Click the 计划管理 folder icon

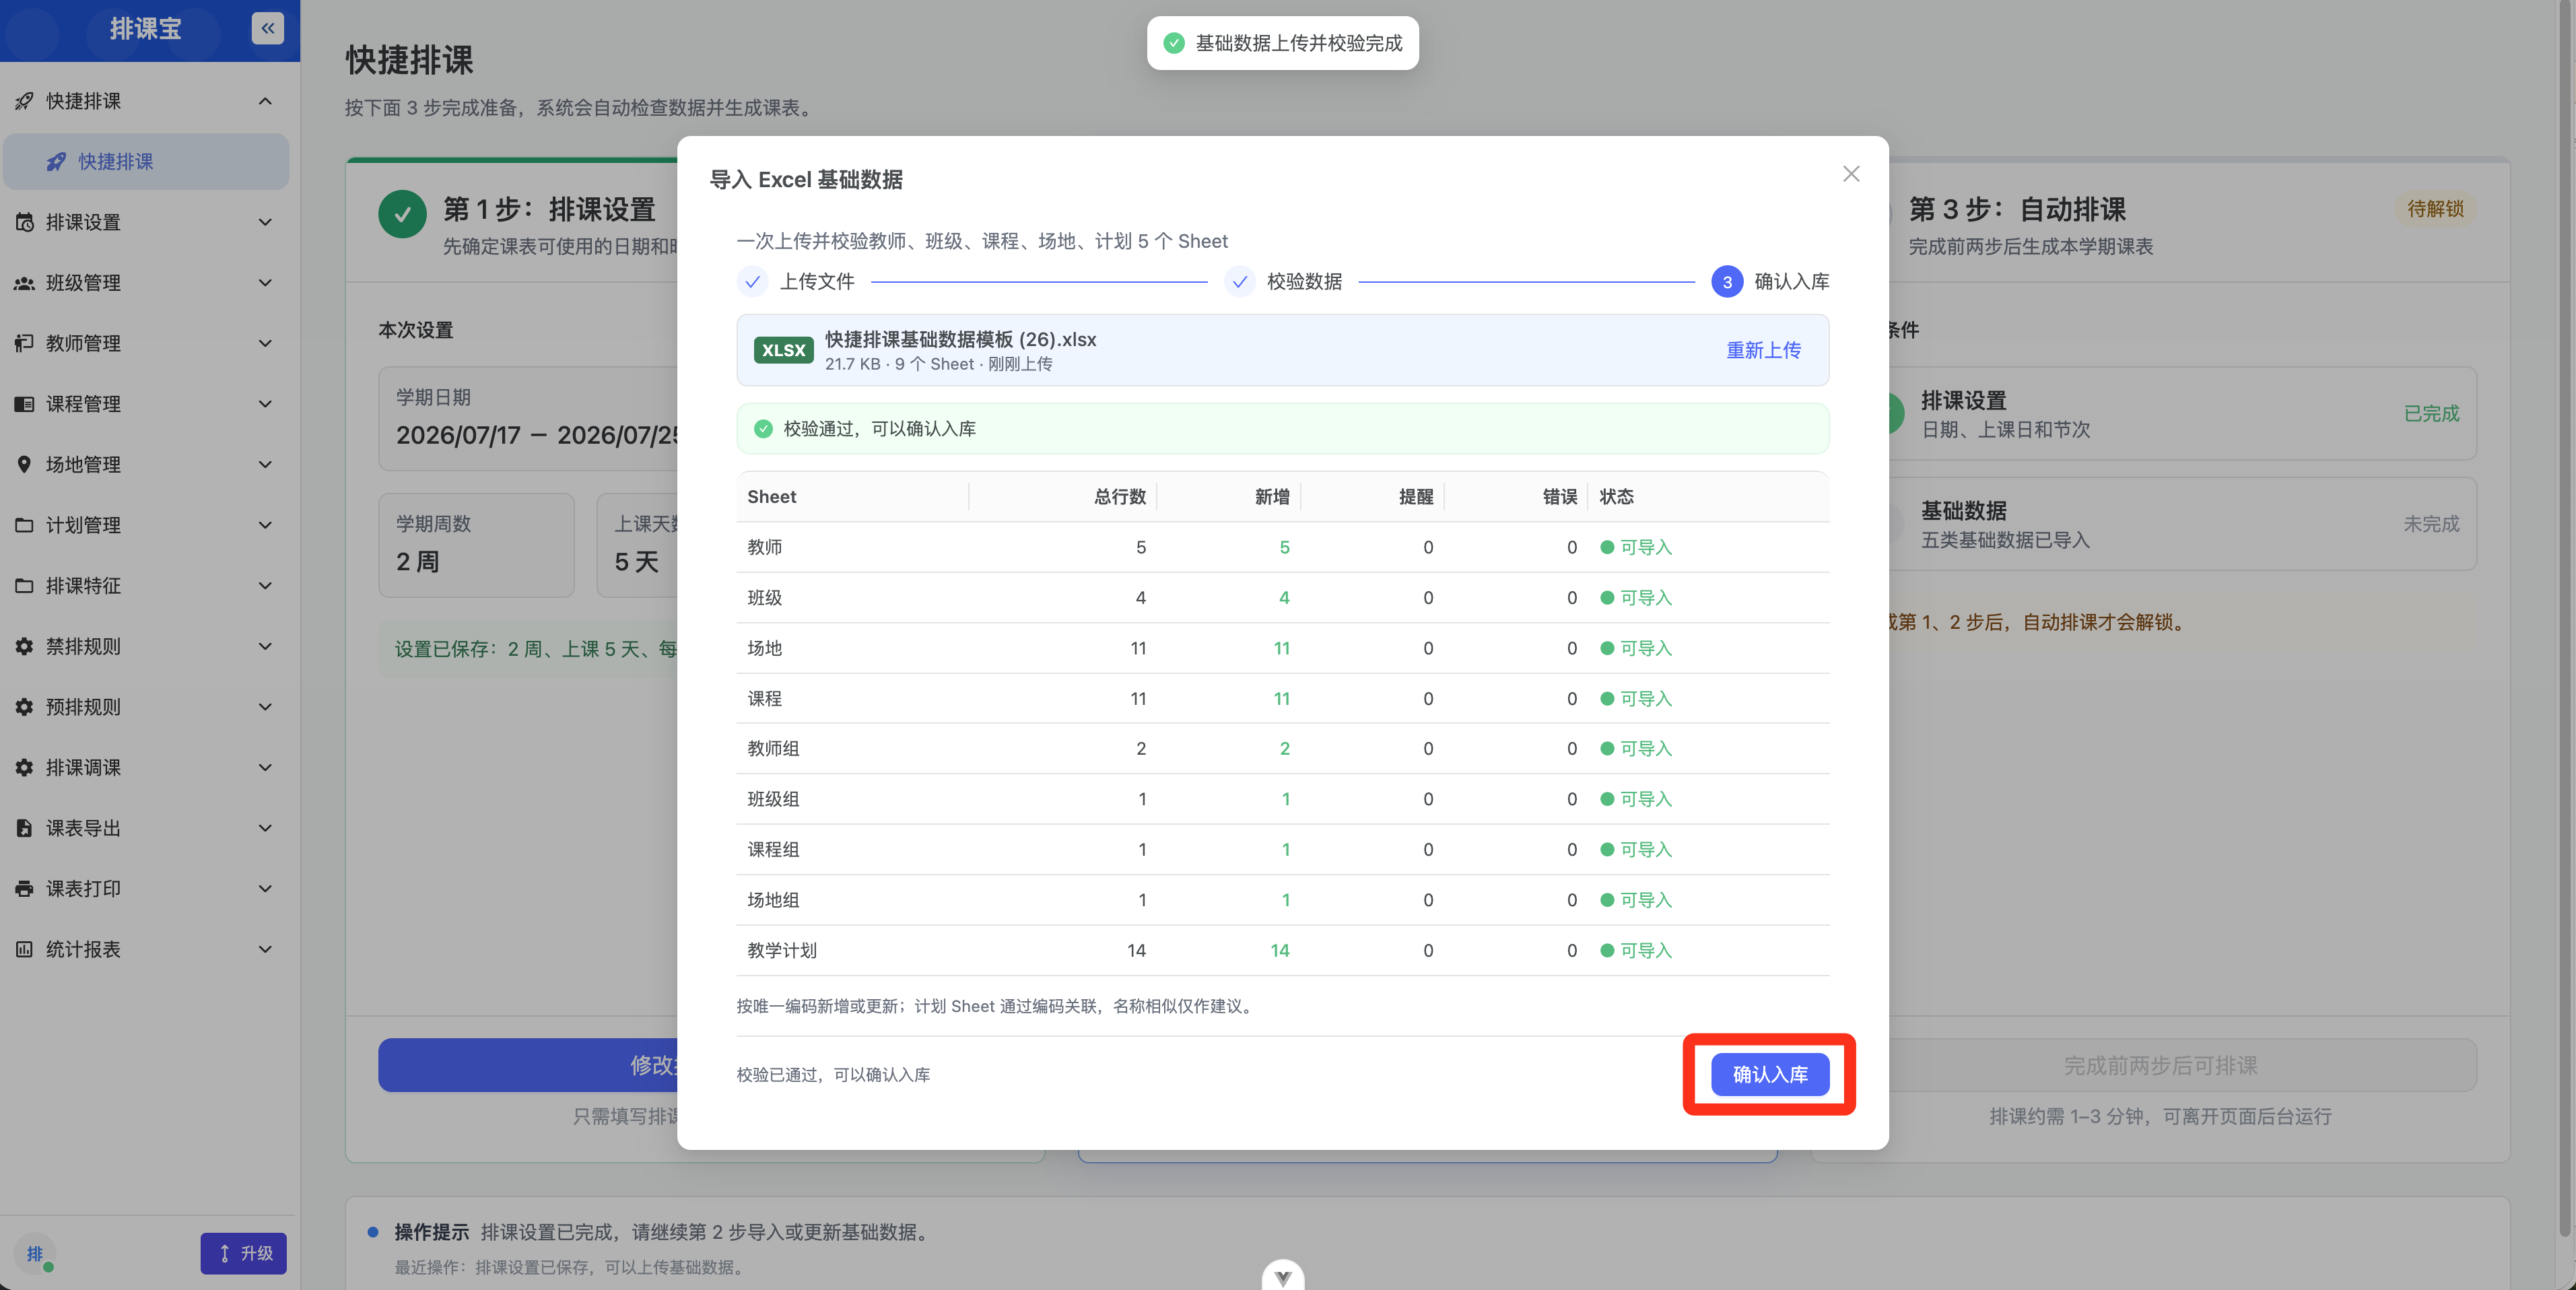point(24,525)
